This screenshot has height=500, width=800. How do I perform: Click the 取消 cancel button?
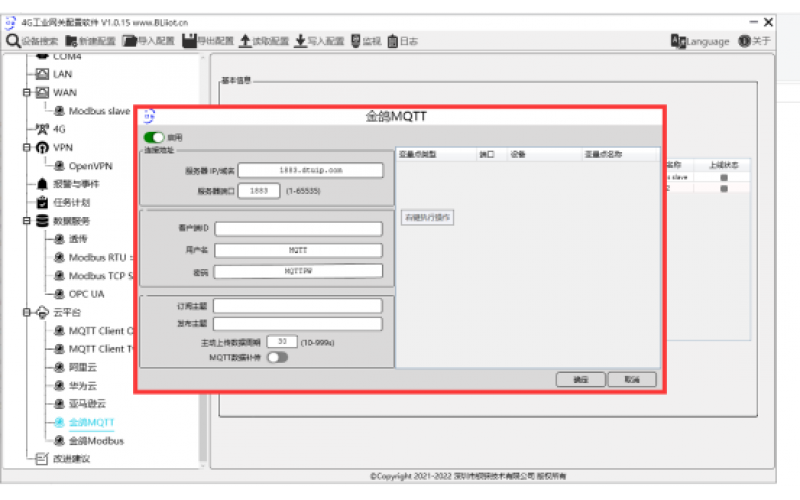coord(631,380)
